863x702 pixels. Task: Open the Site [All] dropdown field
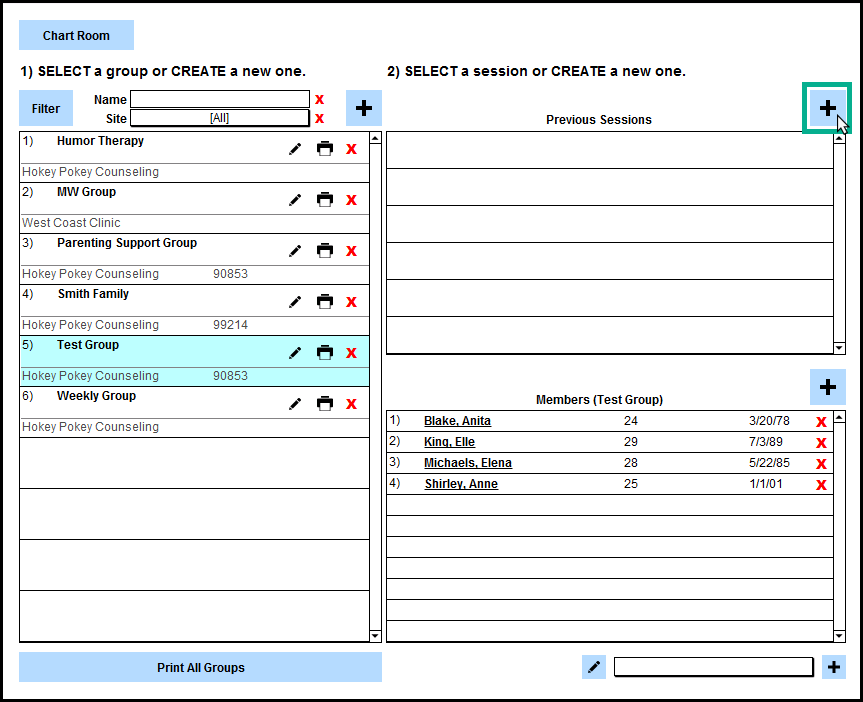coord(220,118)
